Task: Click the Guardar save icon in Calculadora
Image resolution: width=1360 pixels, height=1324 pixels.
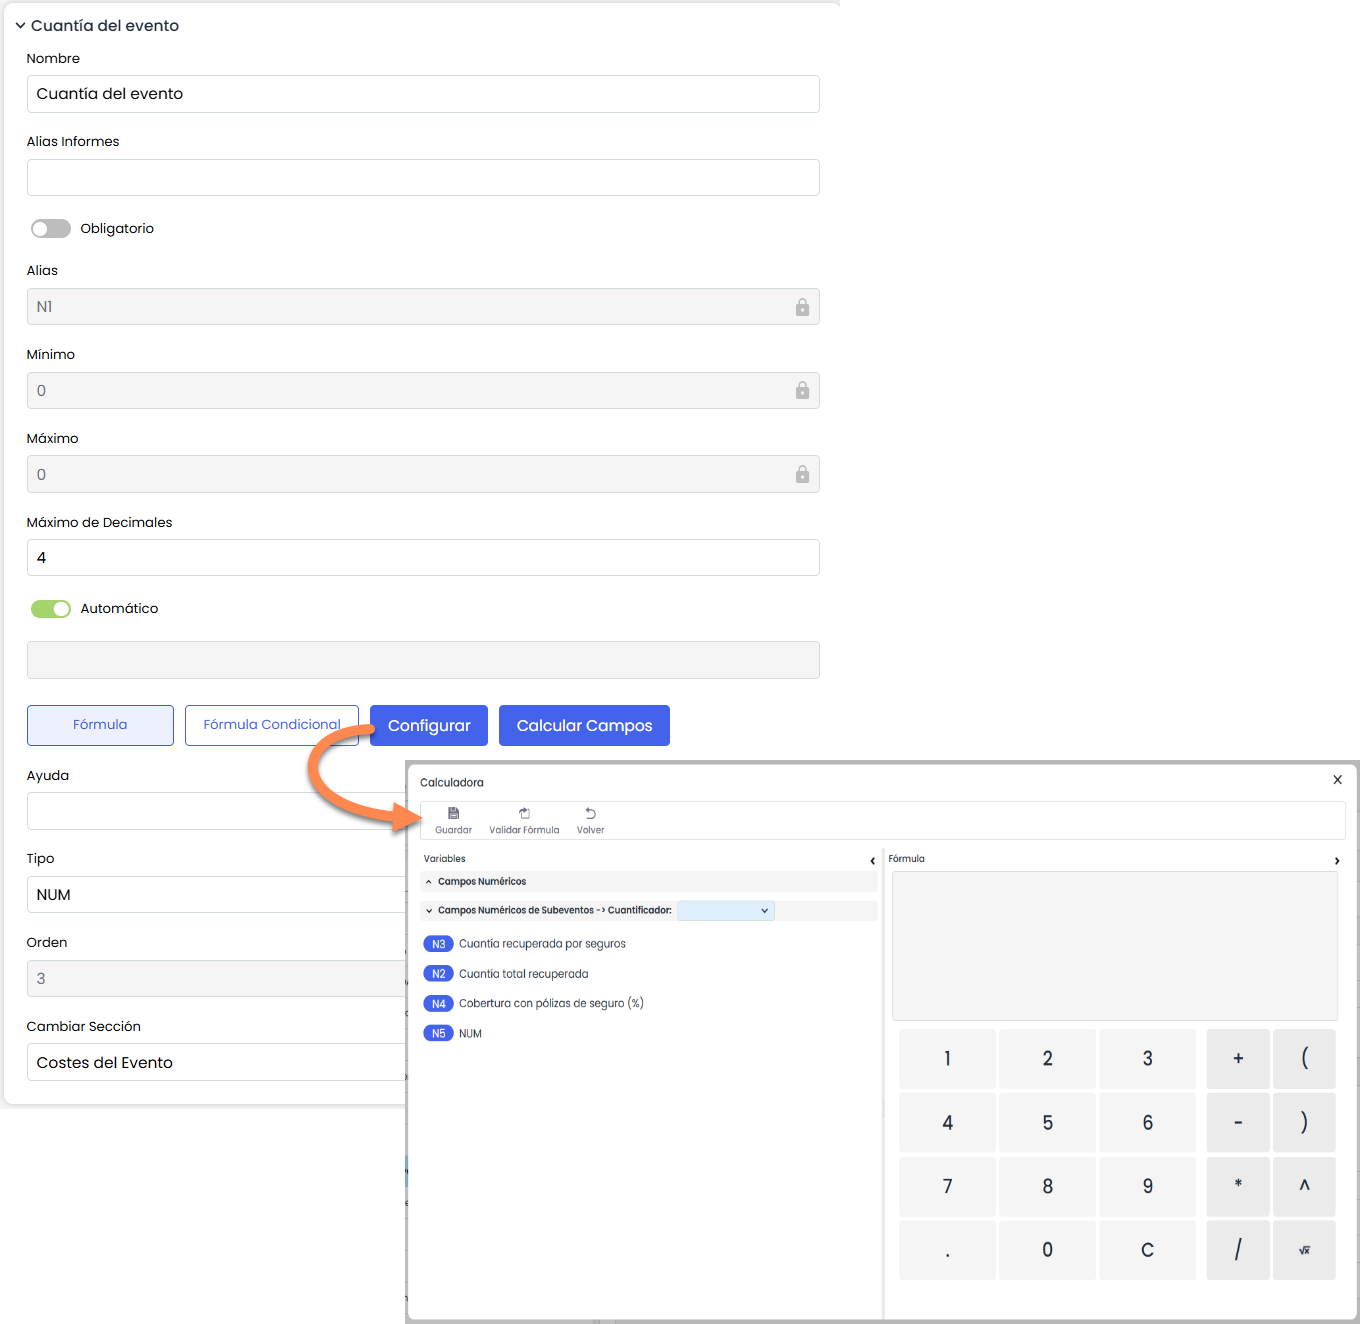Action: pos(453,814)
